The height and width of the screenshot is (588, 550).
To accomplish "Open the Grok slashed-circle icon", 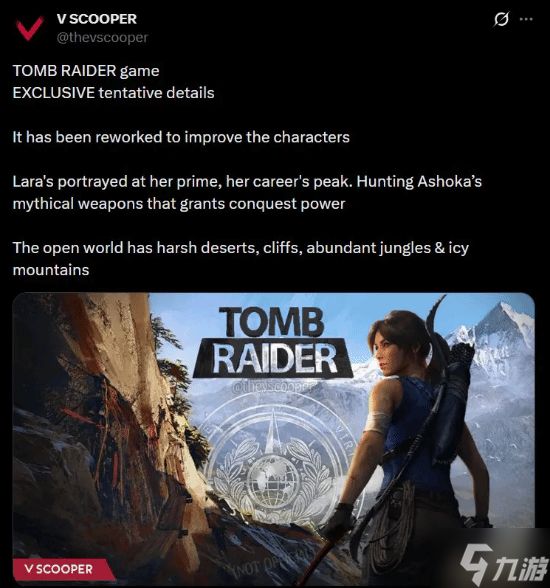I will coord(501,19).
